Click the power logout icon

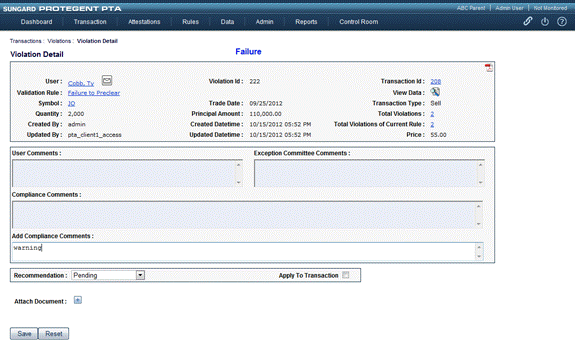tap(545, 22)
